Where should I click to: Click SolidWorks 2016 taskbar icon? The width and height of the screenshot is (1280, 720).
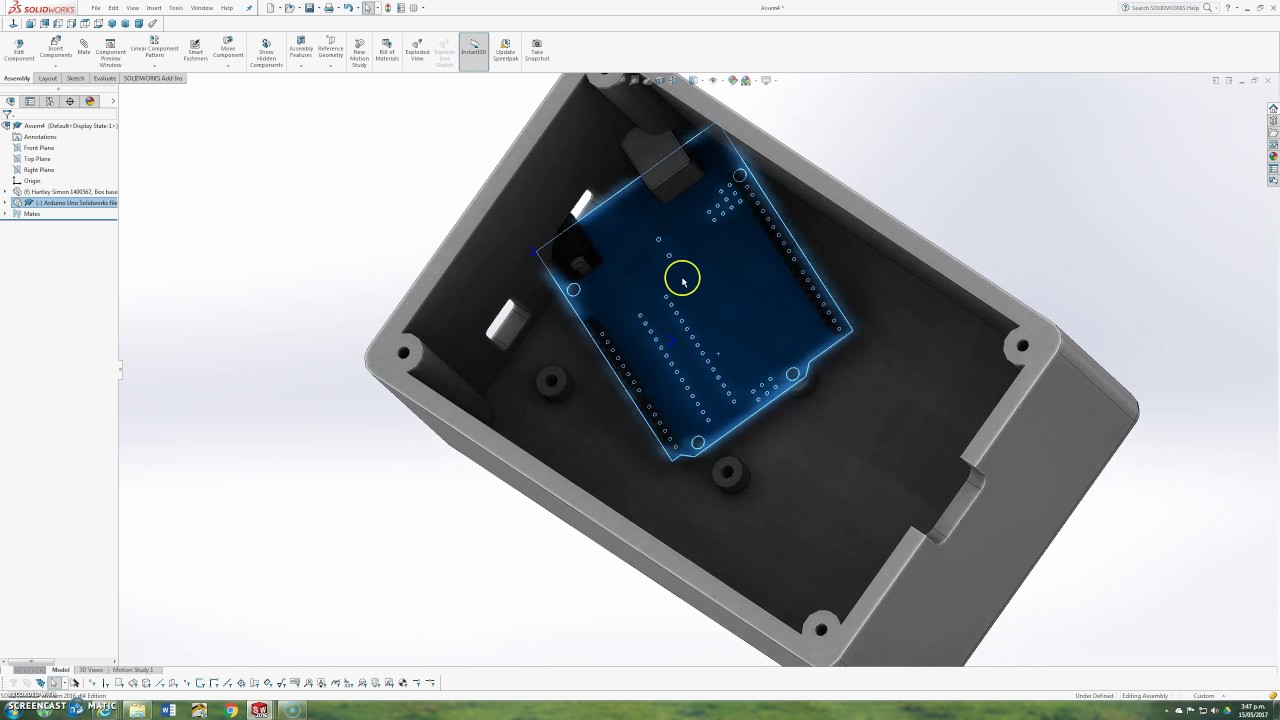tap(260, 710)
